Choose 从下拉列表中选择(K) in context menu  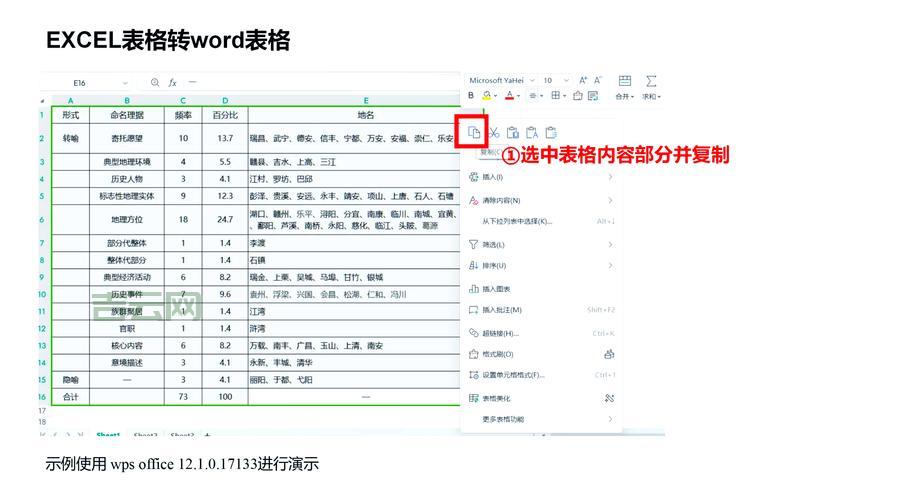point(541,221)
